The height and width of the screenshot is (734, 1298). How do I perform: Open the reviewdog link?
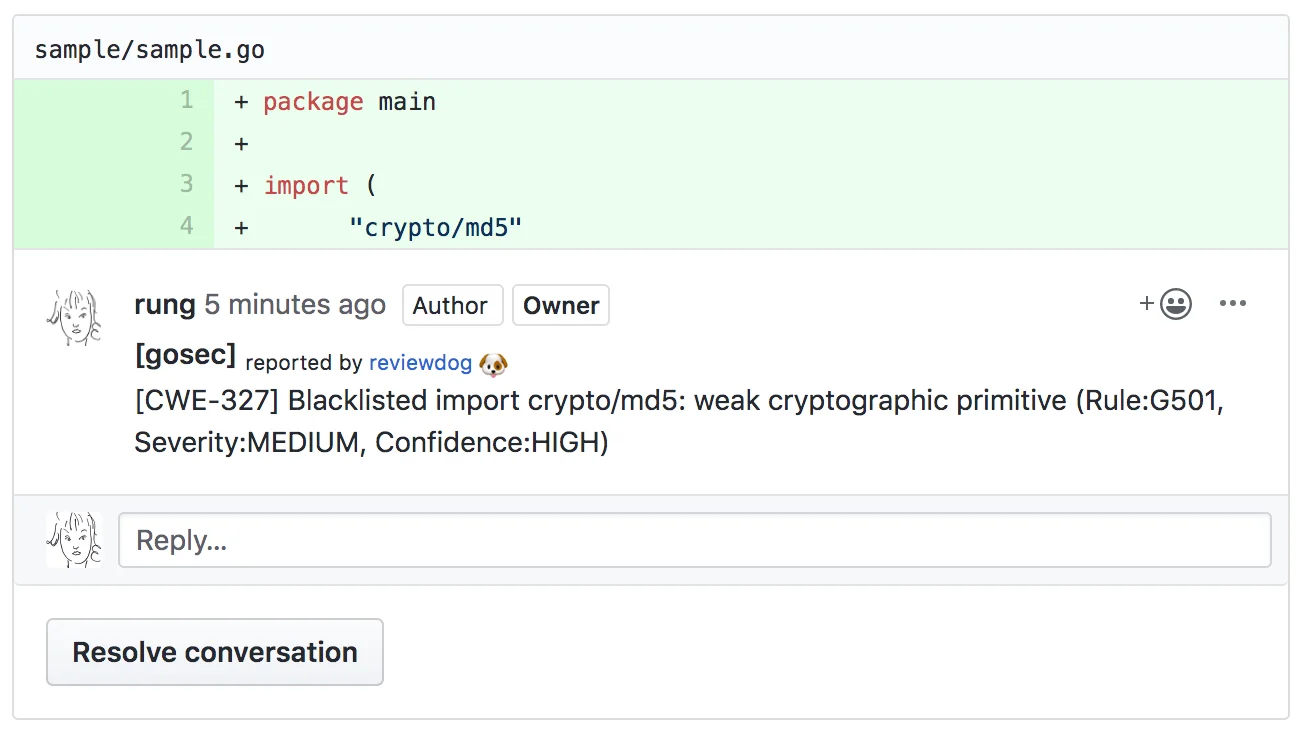click(420, 364)
